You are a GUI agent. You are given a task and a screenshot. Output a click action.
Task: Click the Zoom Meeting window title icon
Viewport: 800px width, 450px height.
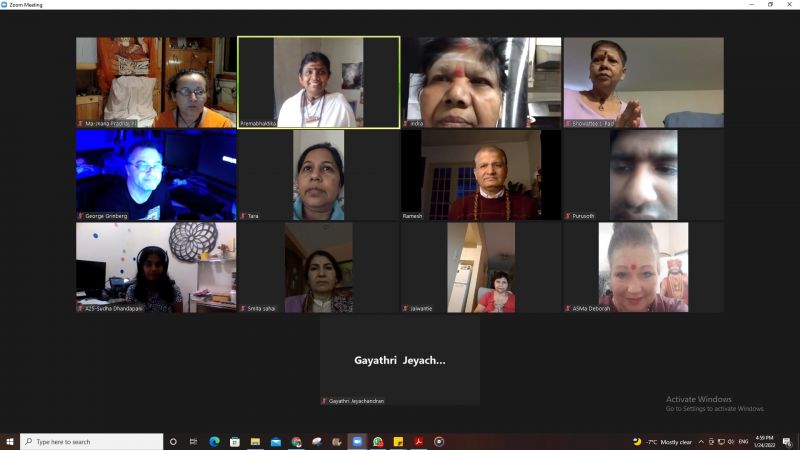[x=4, y=5]
